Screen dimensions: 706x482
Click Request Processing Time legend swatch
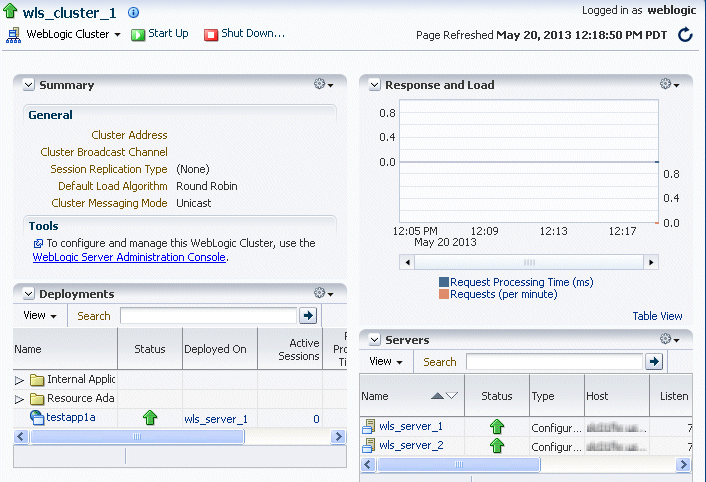click(444, 282)
